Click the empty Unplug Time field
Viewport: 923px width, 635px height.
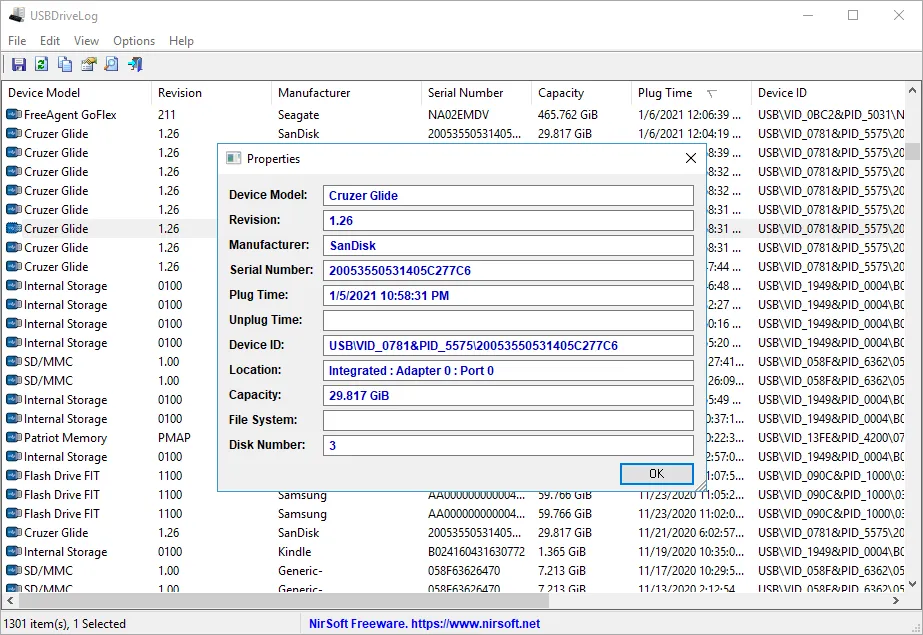pyautogui.click(x=508, y=321)
